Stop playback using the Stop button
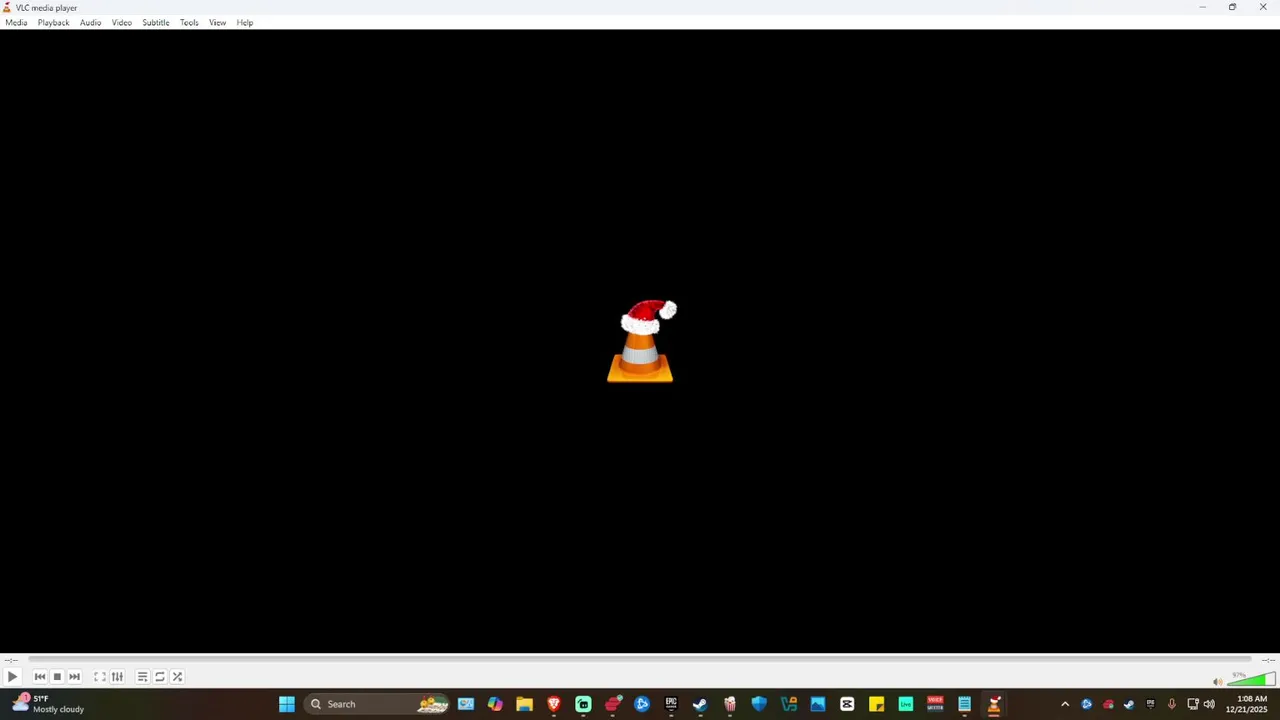The height and width of the screenshot is (720, 1280). click(x=57, y=677)
